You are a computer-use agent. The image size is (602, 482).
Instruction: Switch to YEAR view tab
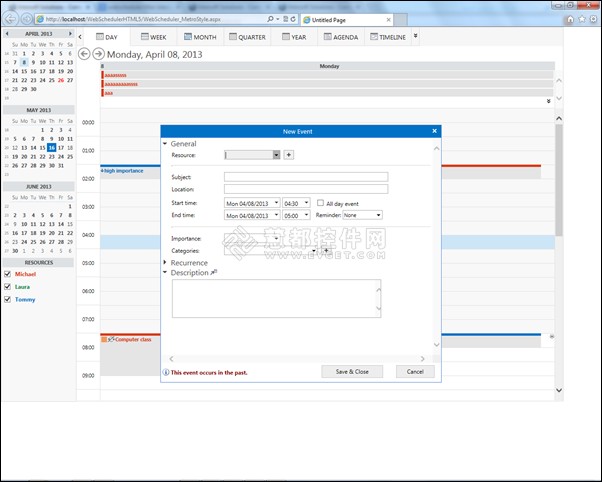(x=294, y=37)
